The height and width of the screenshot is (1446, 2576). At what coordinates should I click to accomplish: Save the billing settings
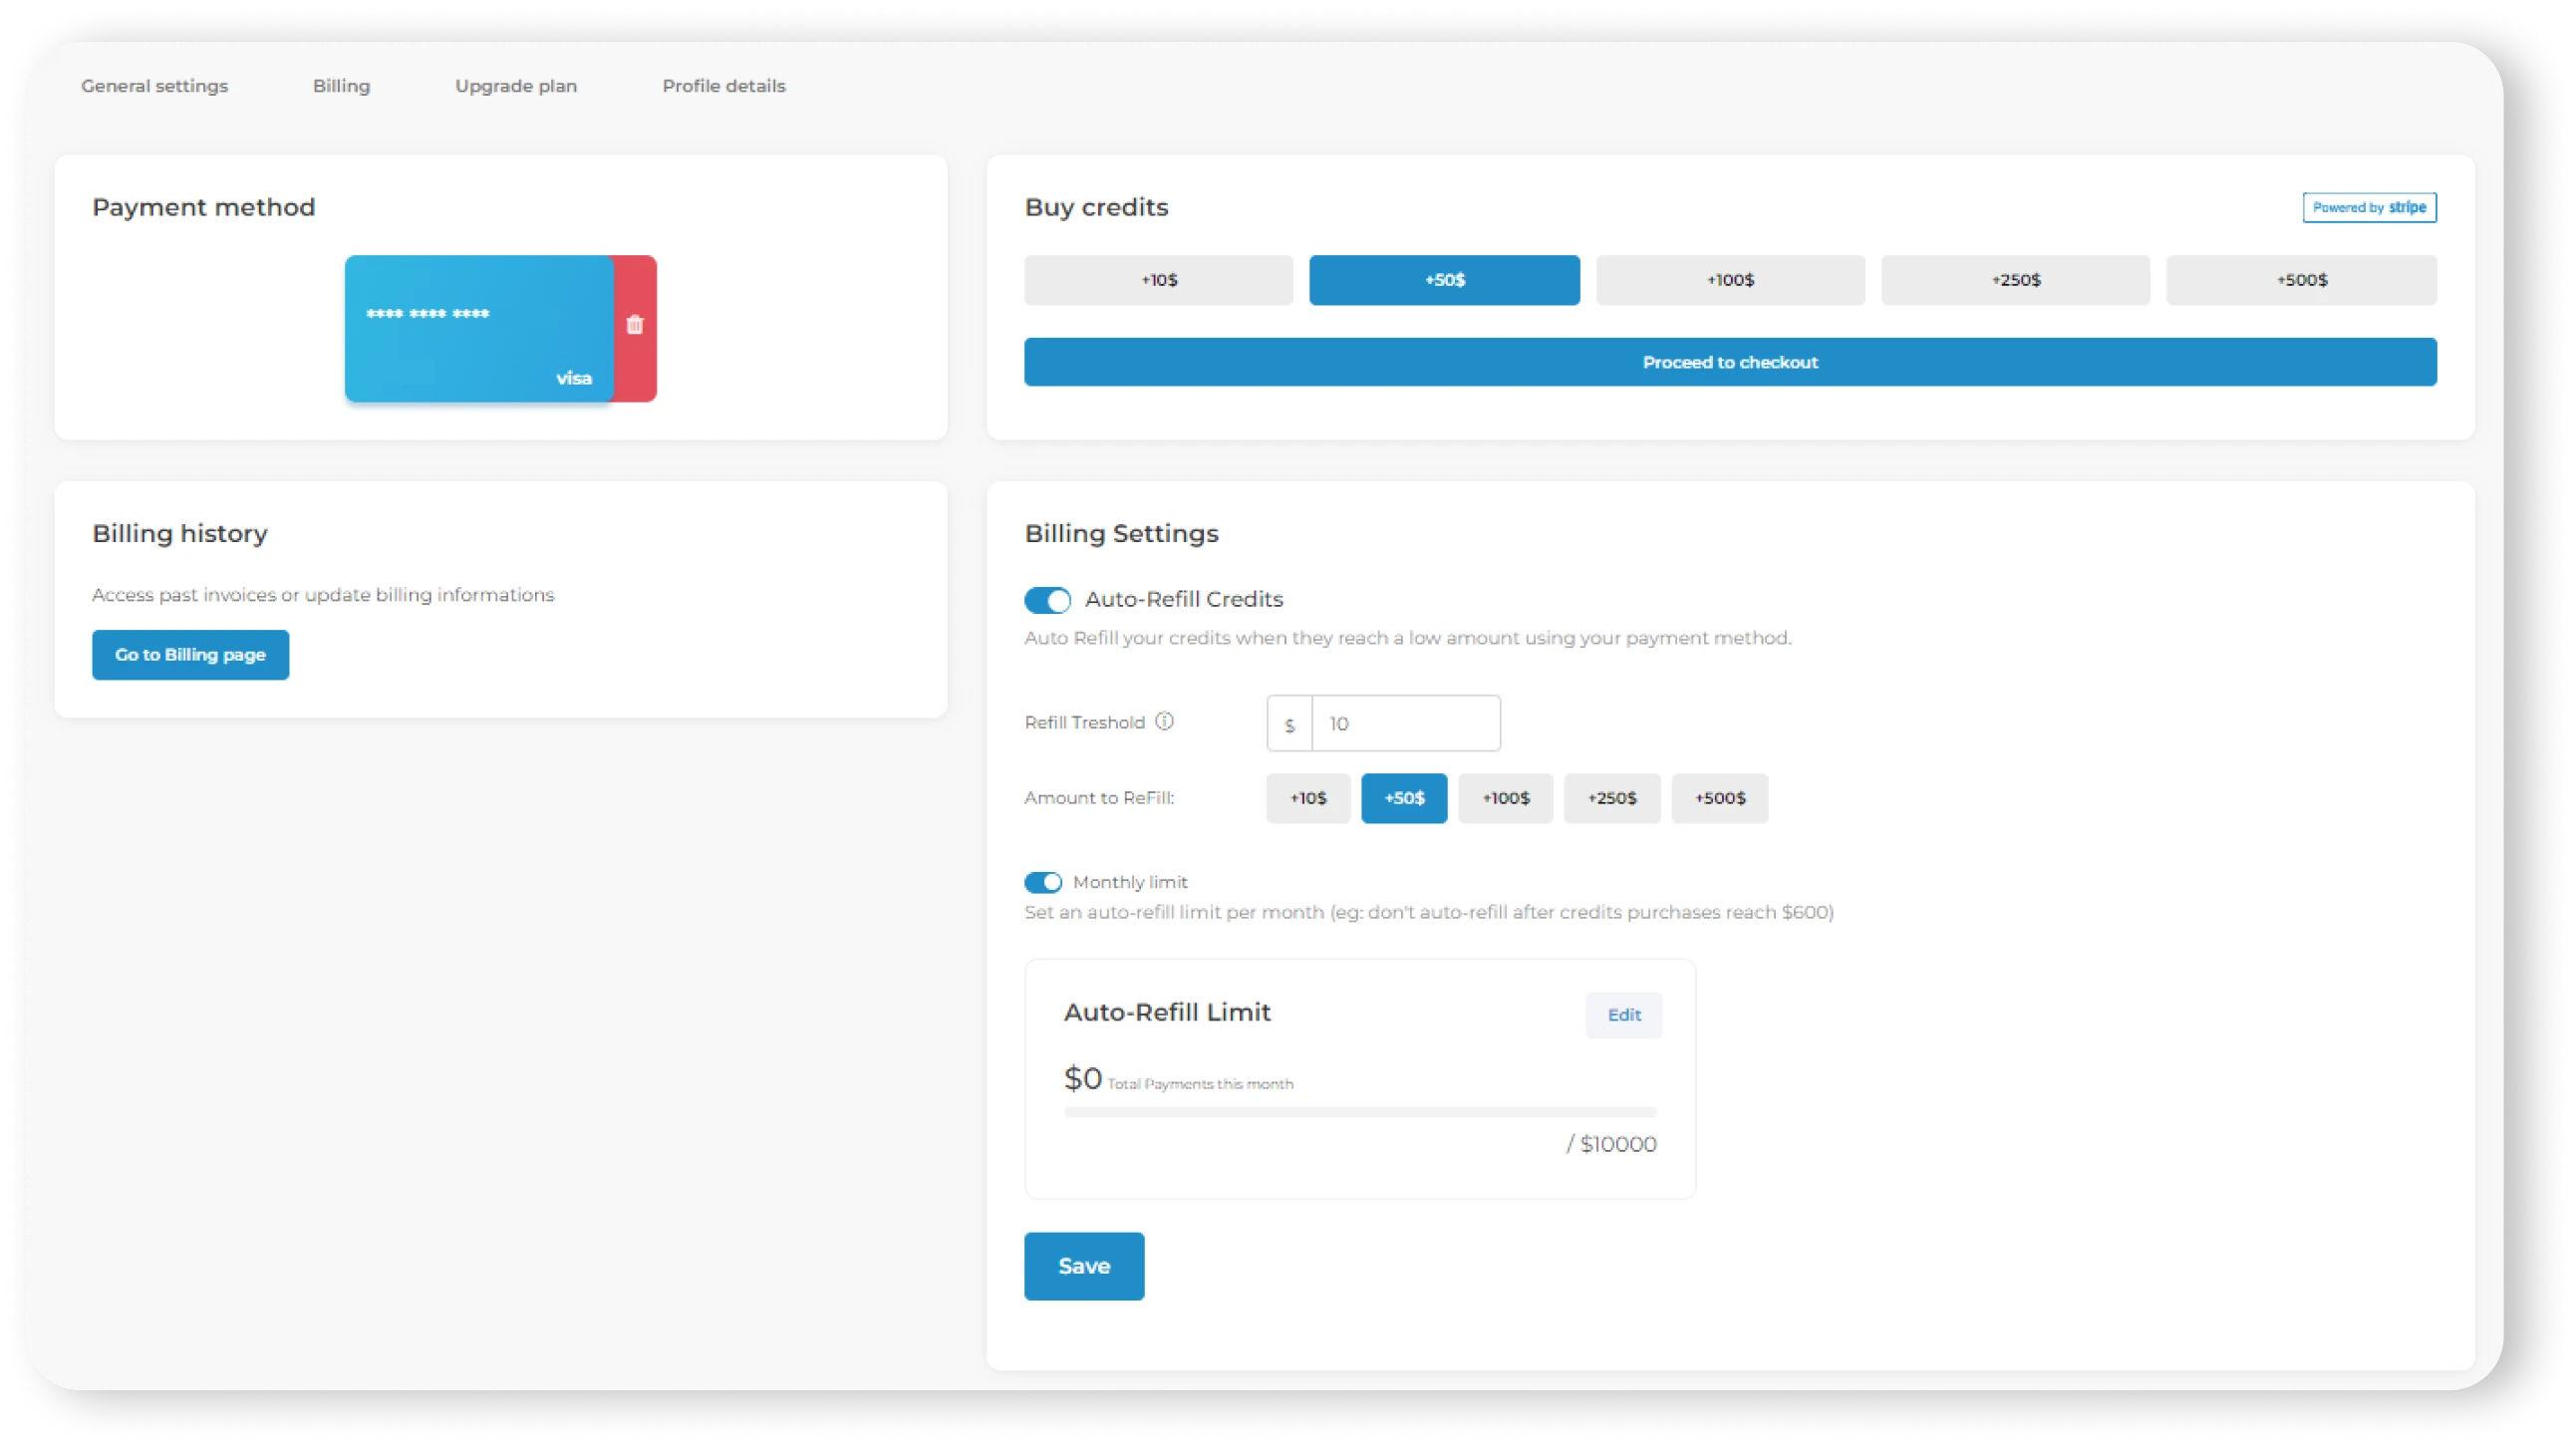coord(1083,1266)
